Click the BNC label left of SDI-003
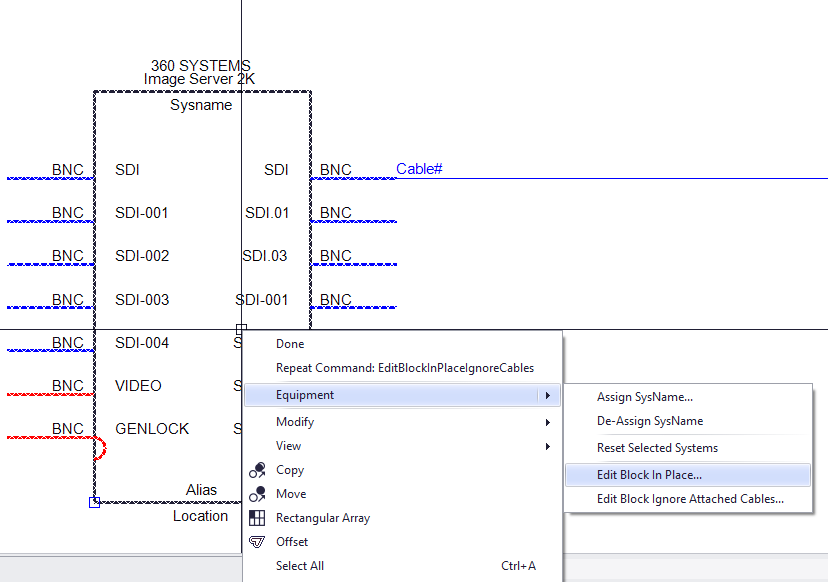This screenshot has width=828, height=582. click(68, 300)
